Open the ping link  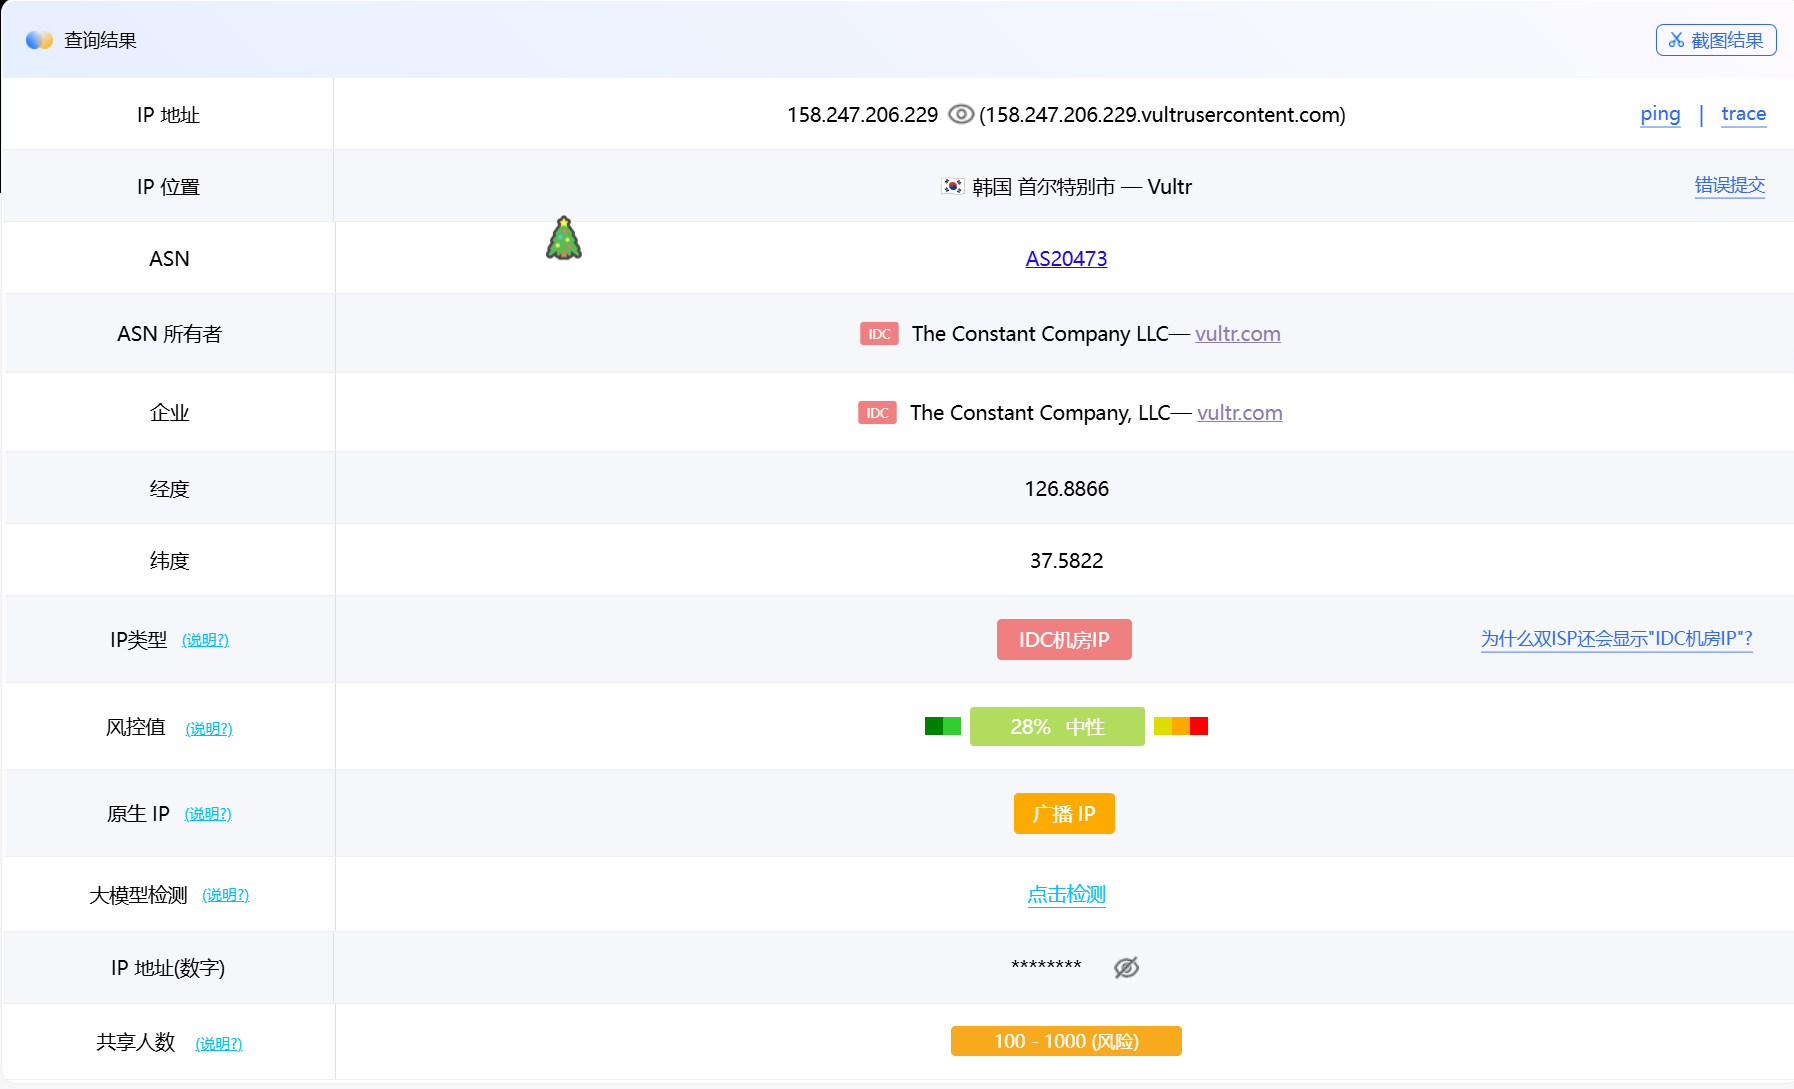[1660, 114]
